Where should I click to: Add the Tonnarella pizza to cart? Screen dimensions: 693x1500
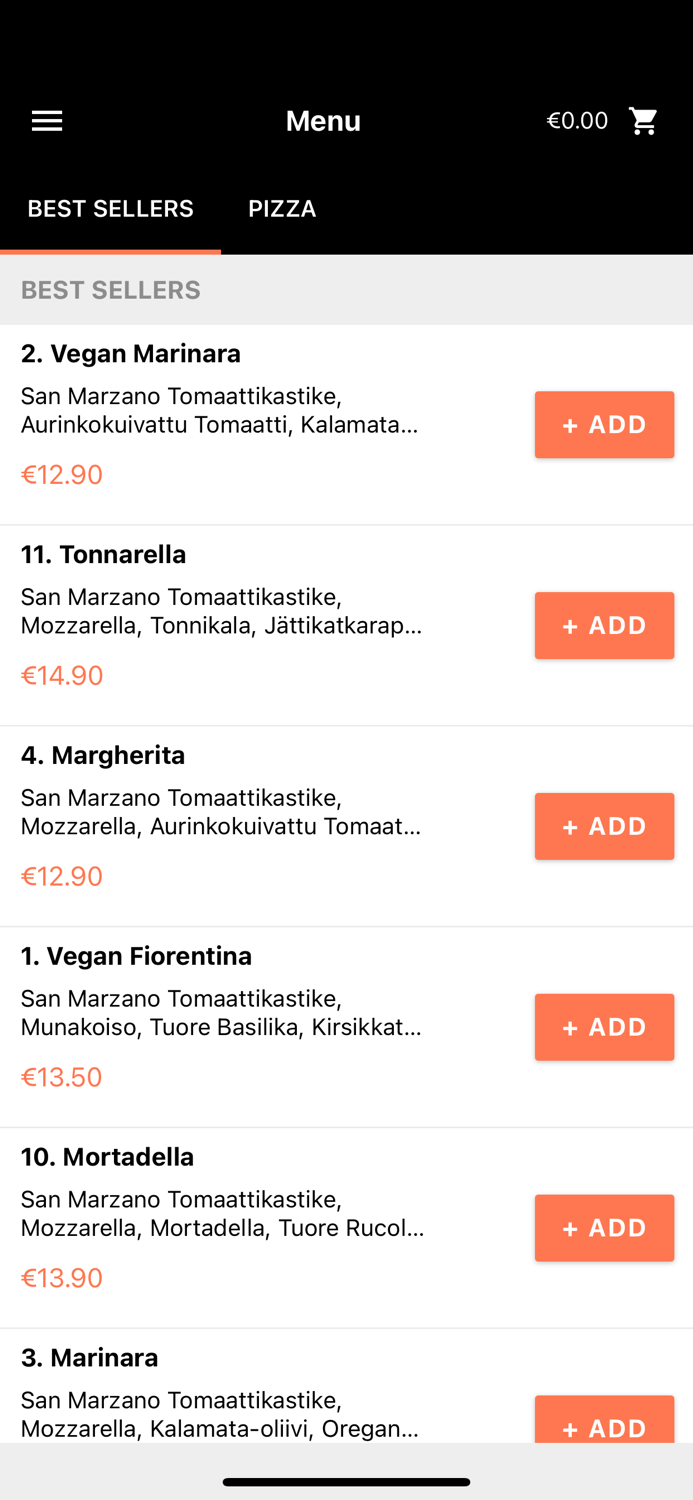click(604, 625)
